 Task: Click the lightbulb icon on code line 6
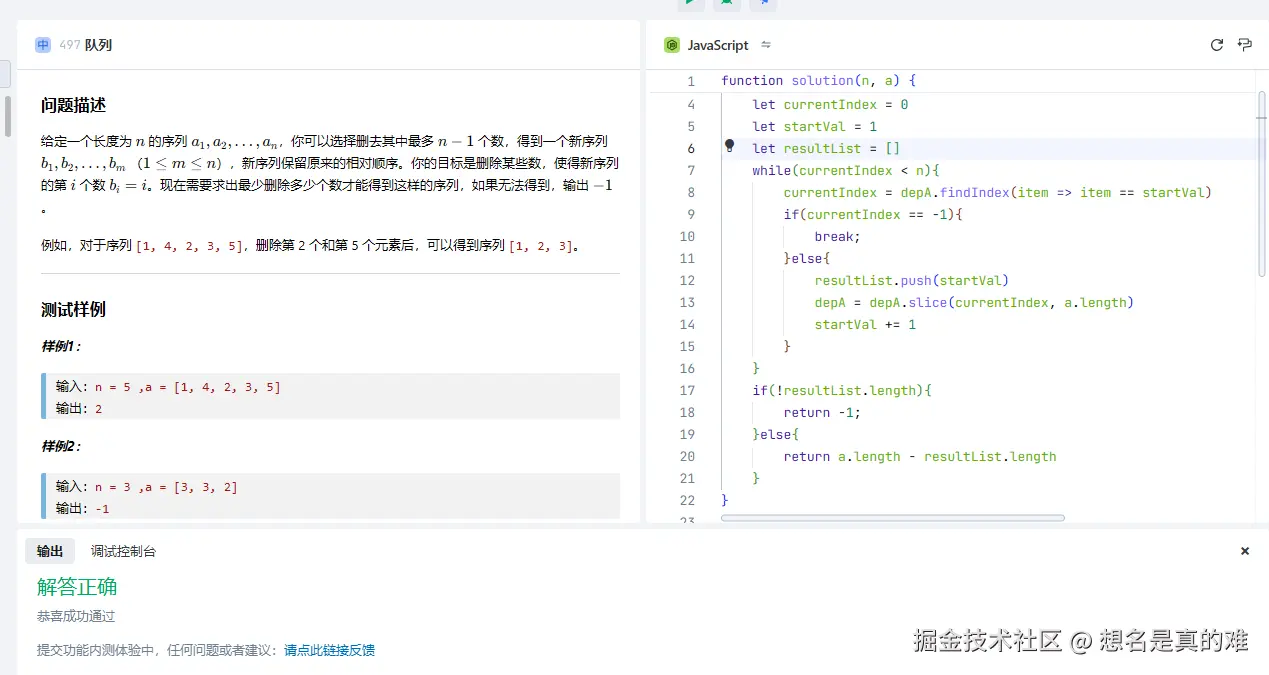(x=729, y=148)
